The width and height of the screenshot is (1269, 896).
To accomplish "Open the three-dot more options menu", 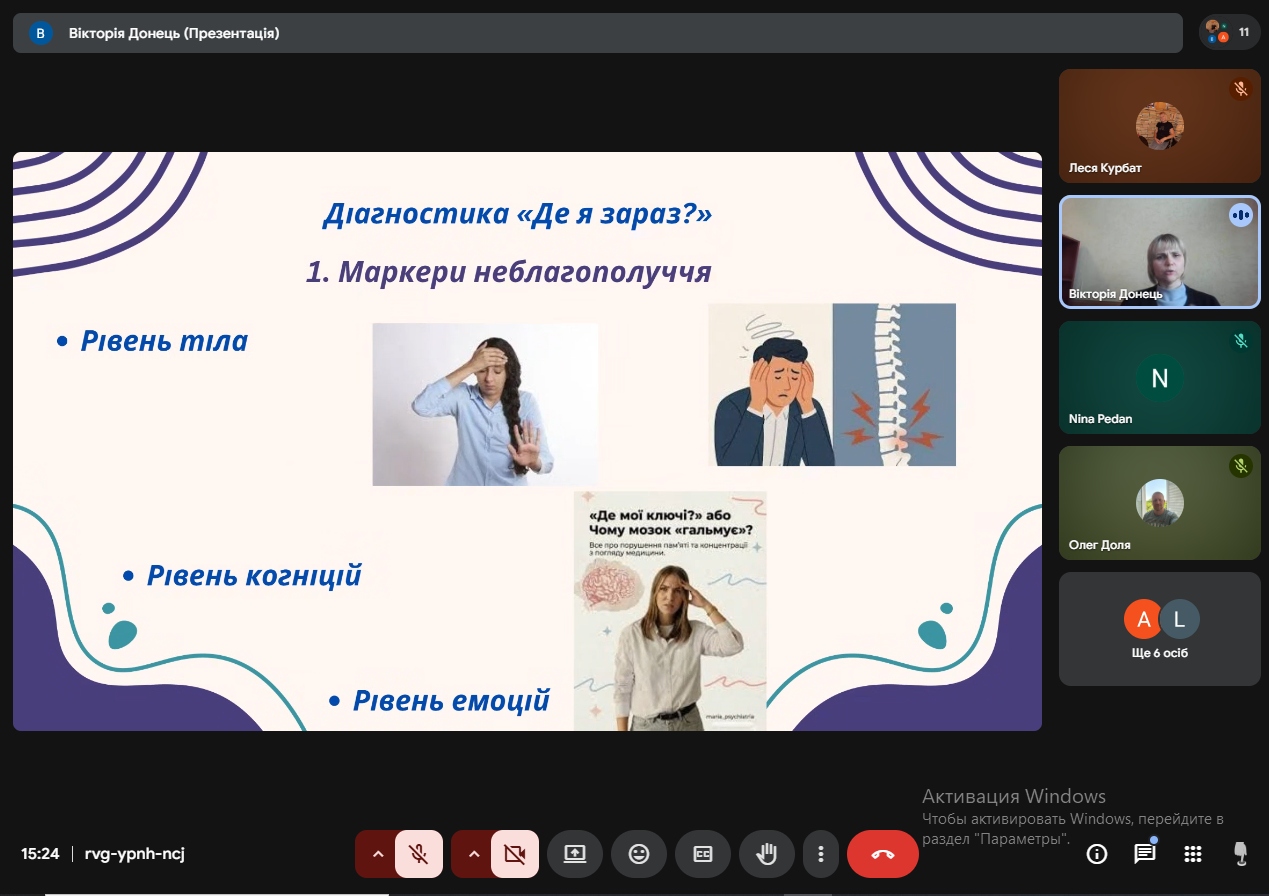I will click(x=820, y=854).
